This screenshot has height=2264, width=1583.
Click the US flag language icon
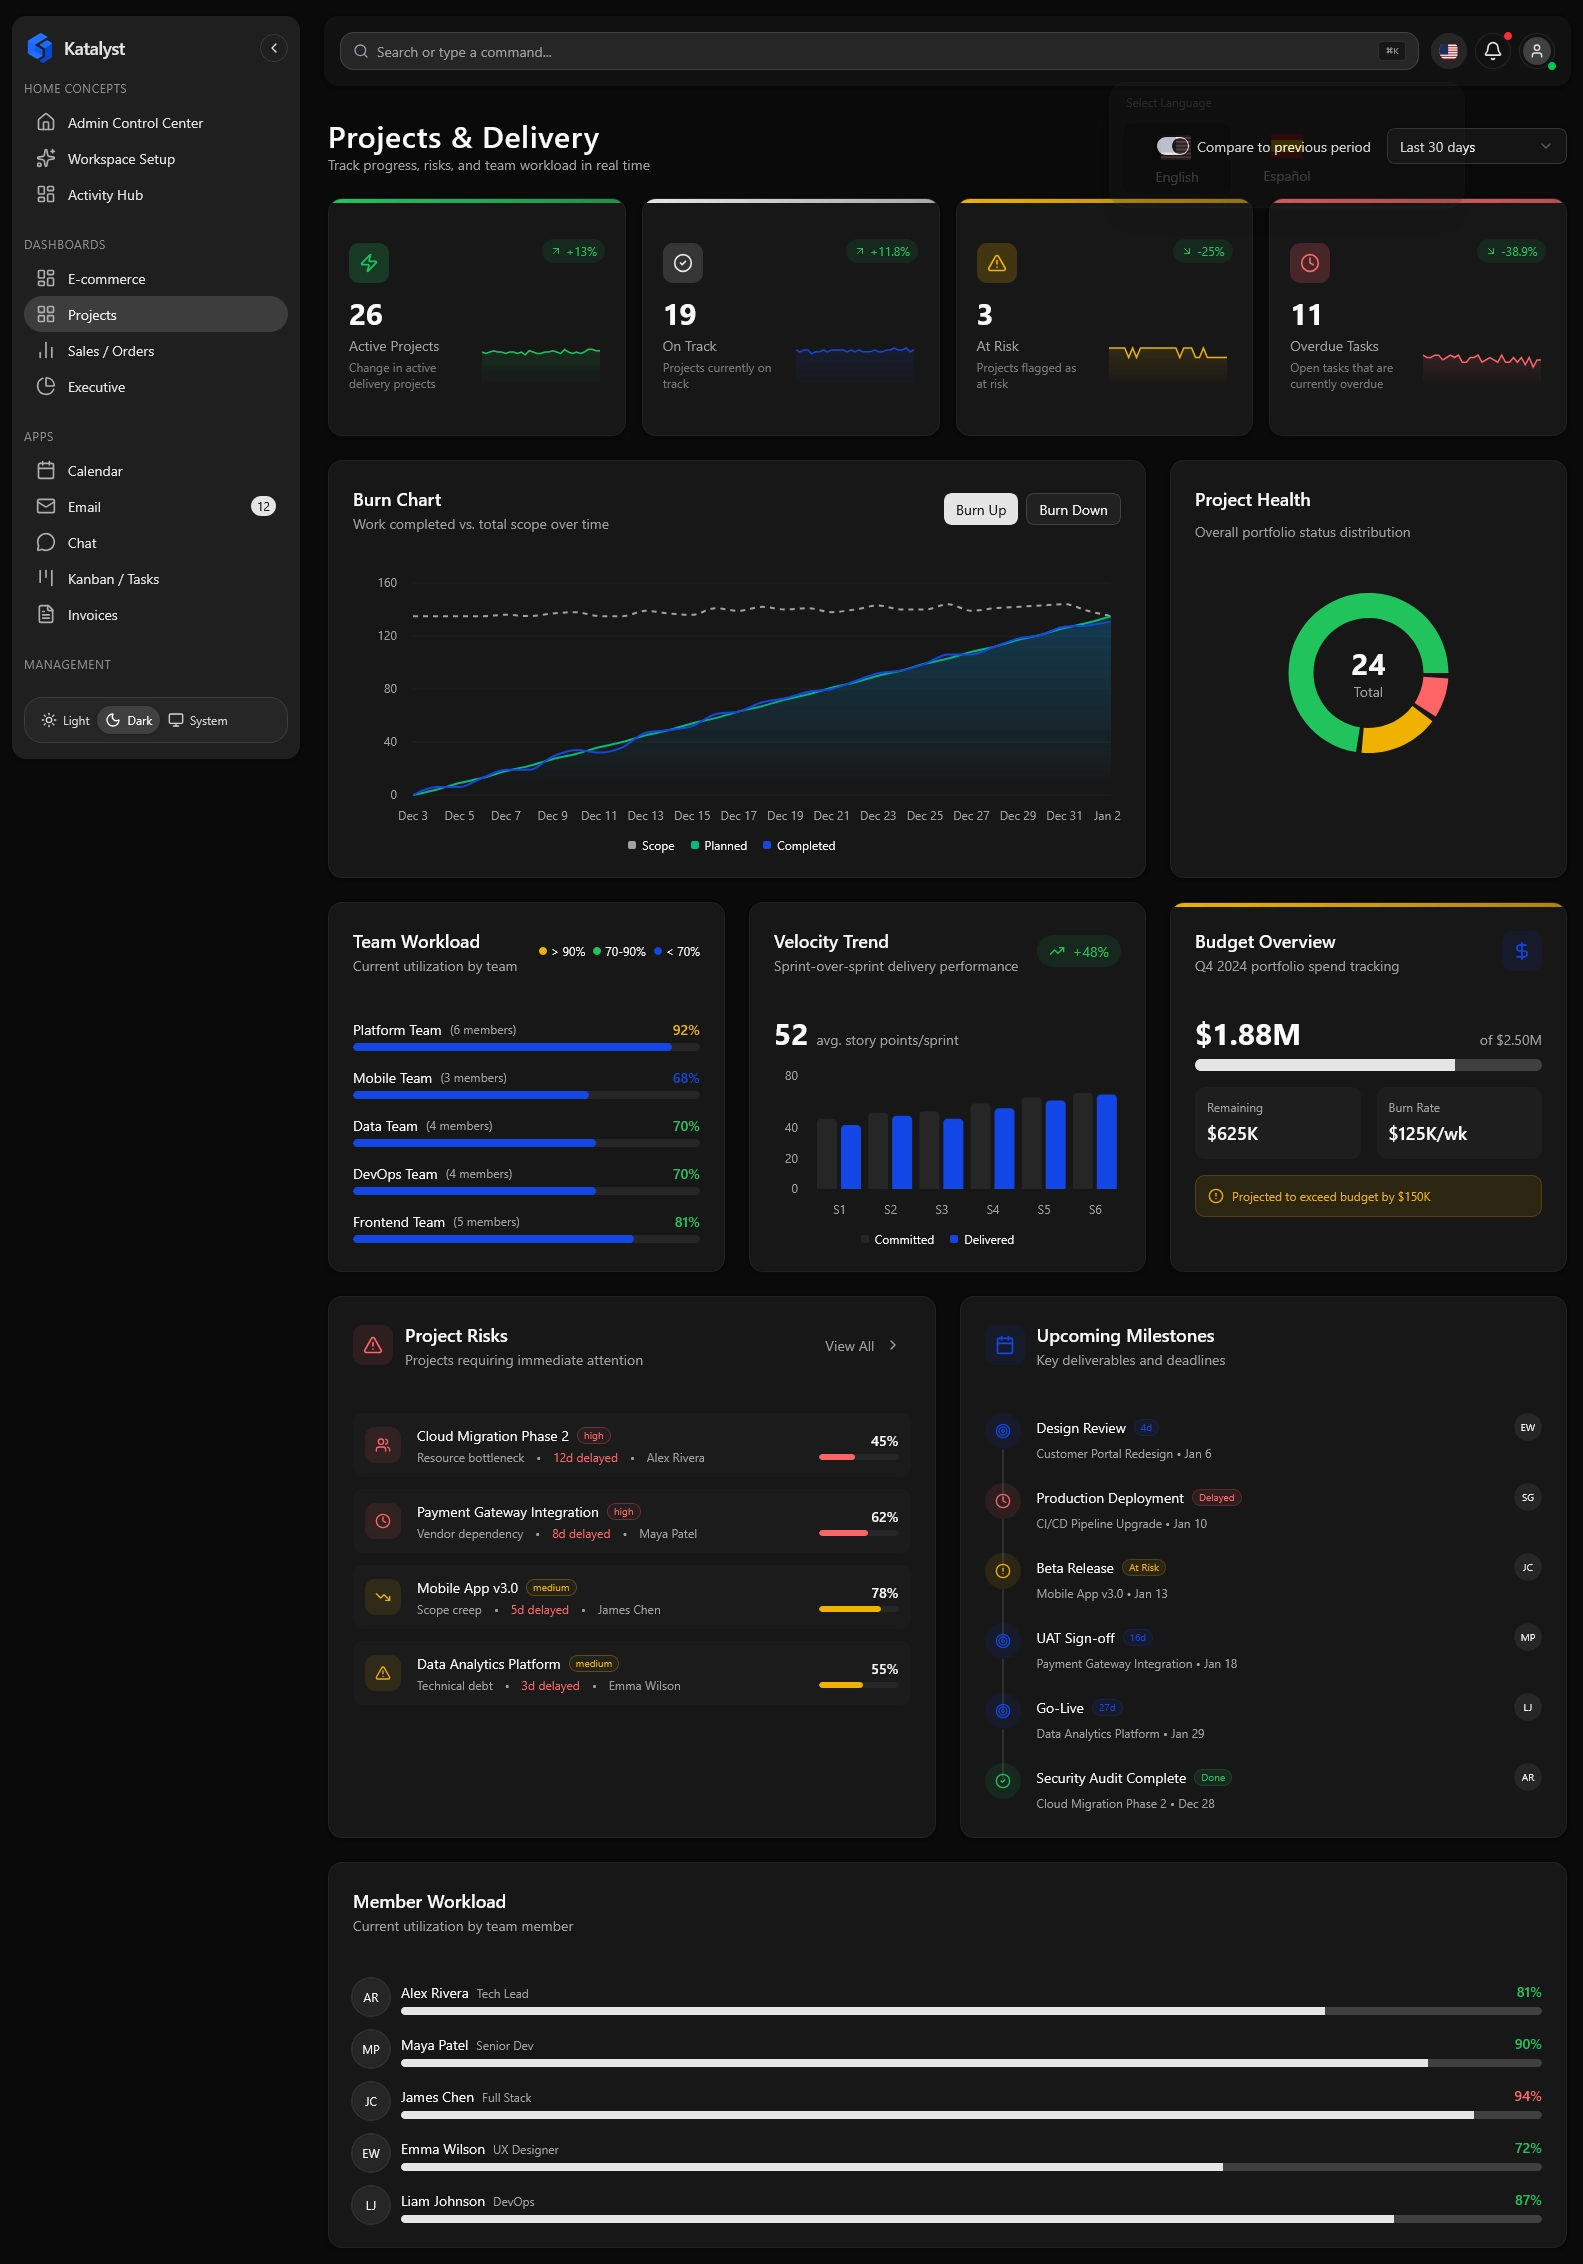[x=1448, y=51]
